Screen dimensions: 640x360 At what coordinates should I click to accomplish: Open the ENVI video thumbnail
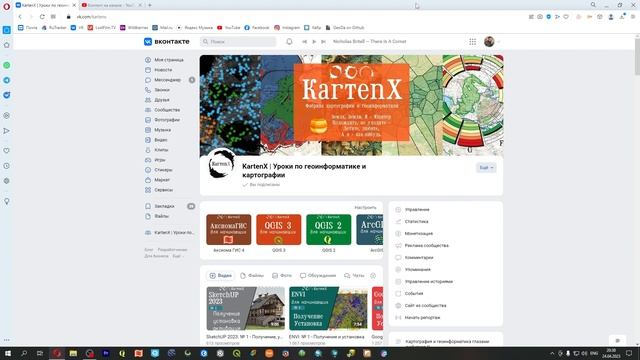click(328, 309)
